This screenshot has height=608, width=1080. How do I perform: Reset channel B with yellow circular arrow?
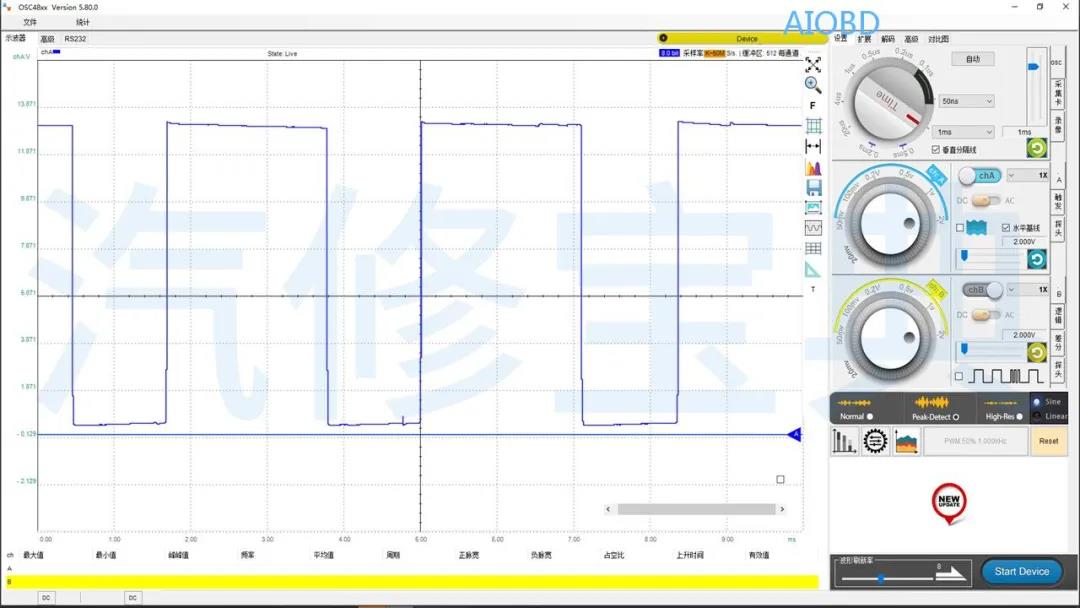(1037, 353)
